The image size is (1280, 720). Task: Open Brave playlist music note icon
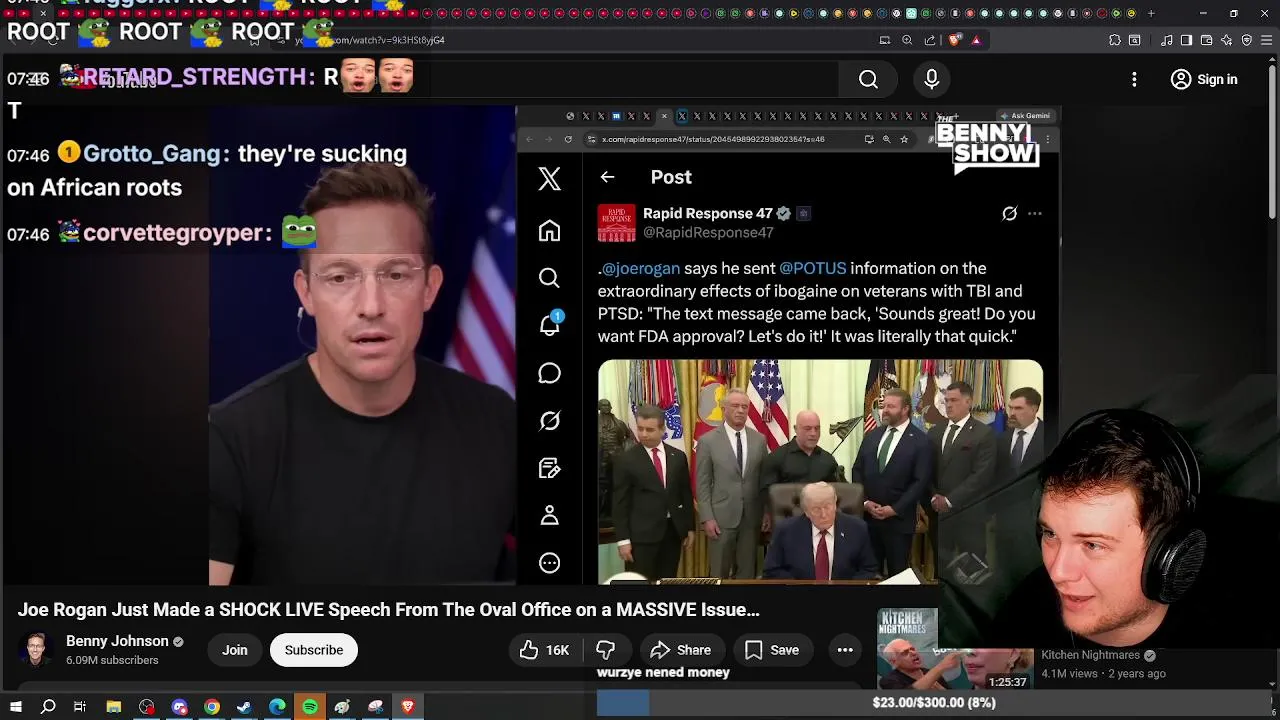click(x=1167, y=40)
